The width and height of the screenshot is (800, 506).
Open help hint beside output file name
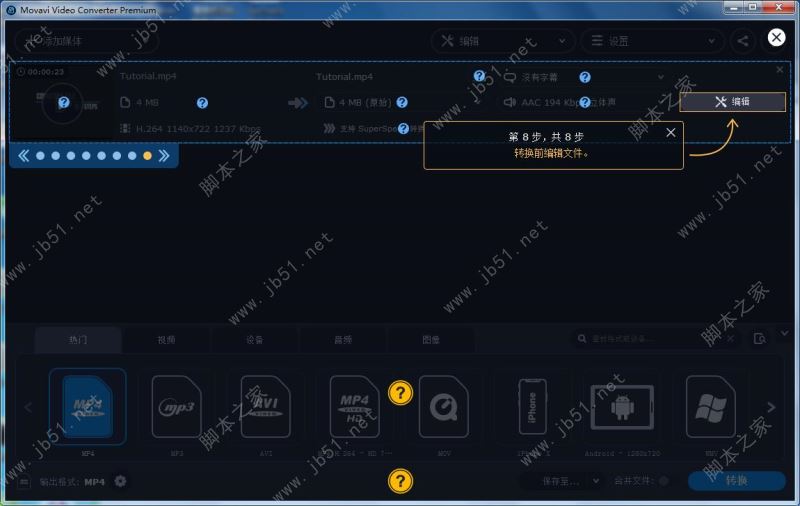(x=479, y=76)
